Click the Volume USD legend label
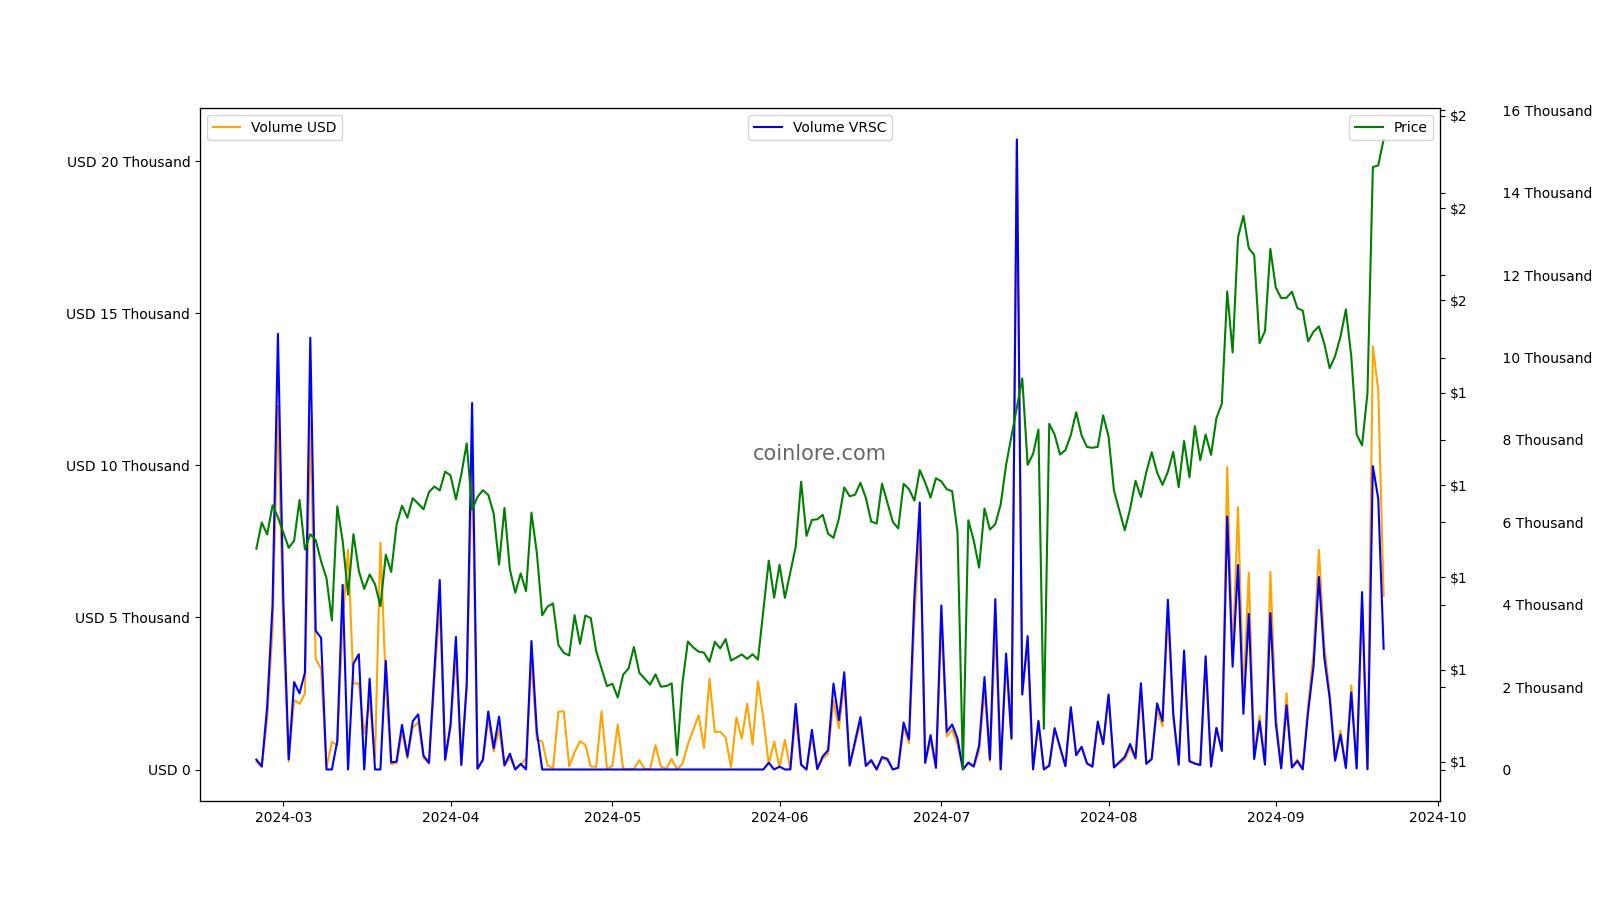Image resolution: width=1600 pixels, height=900 pixels. pos(293,127)
